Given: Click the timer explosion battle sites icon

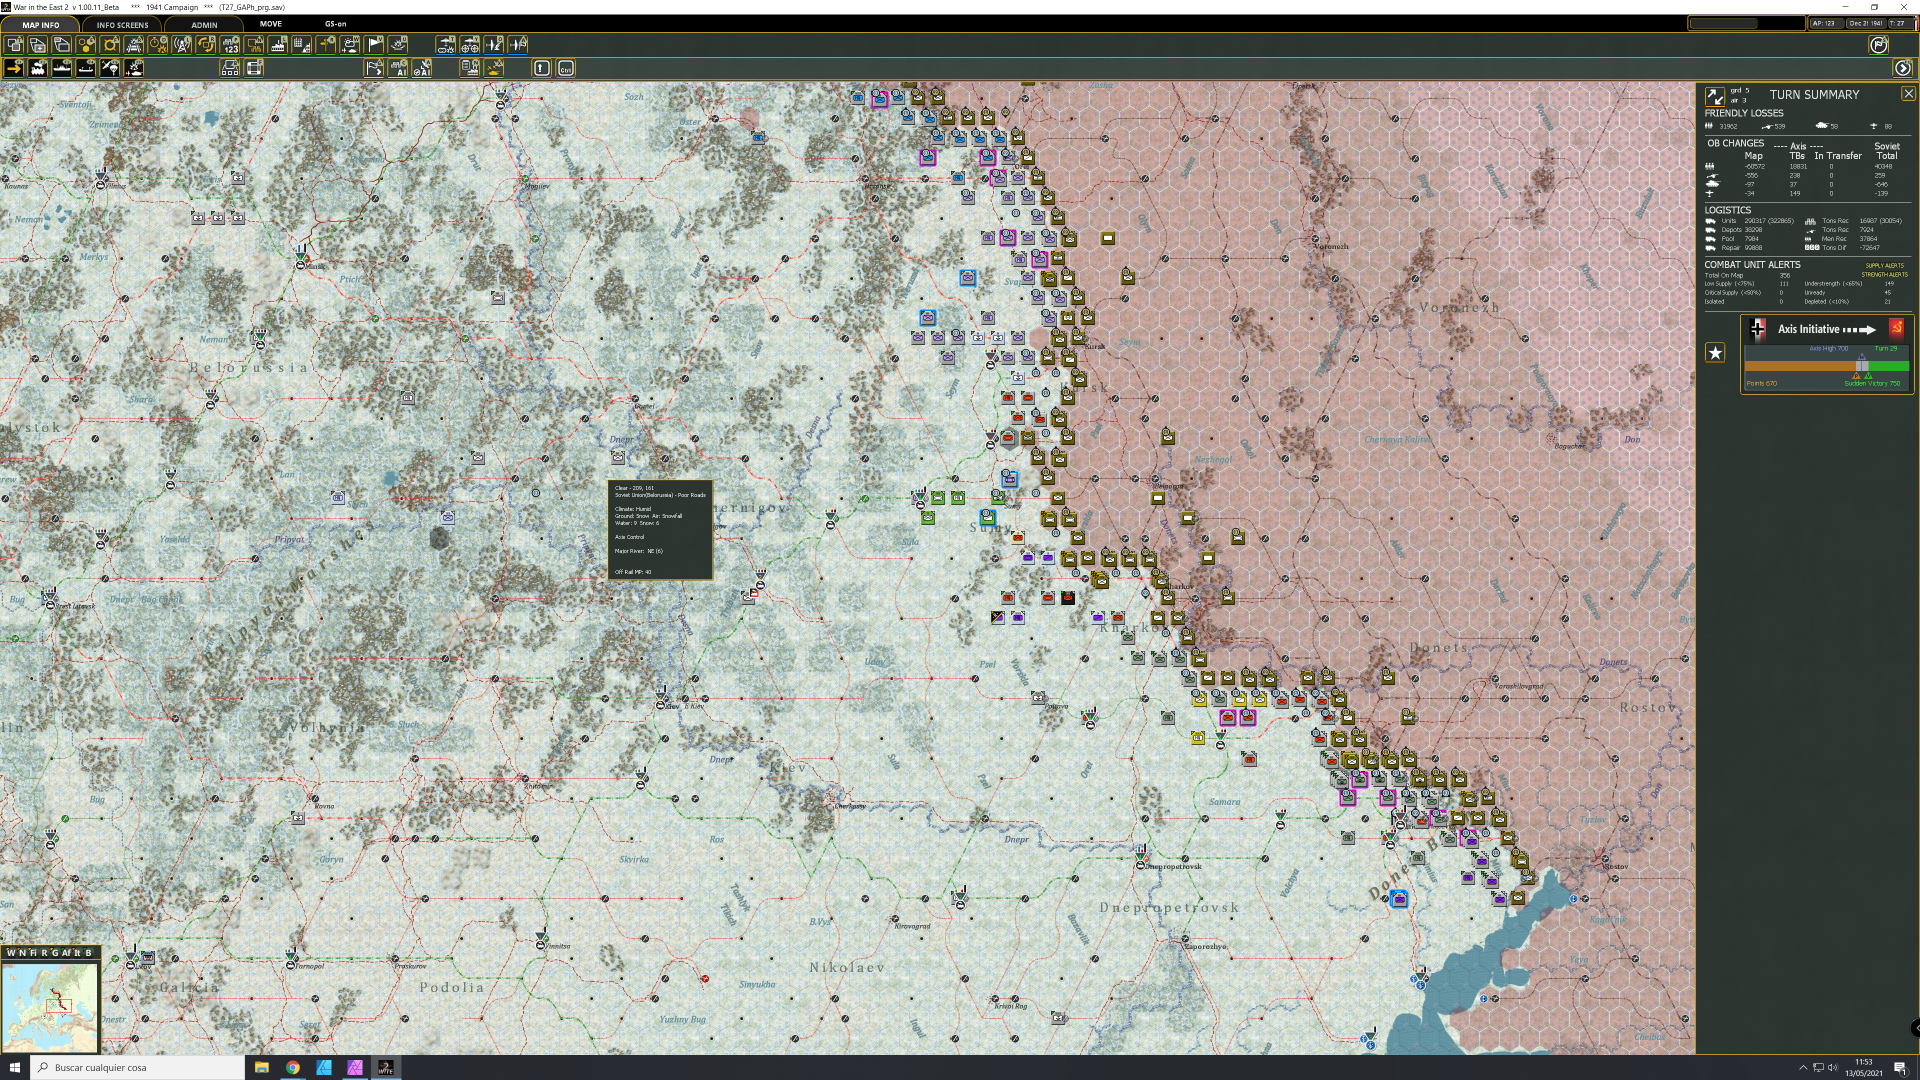Looking at the screenshot, I should (158, 44).
